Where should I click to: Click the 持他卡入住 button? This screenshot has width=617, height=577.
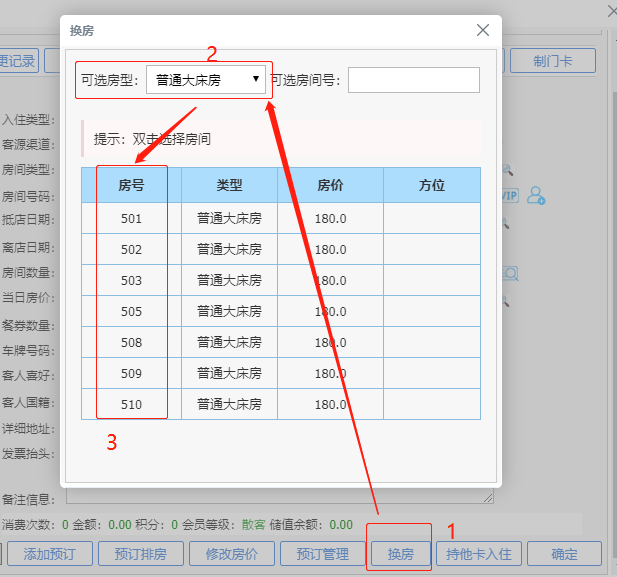(479, 554)
